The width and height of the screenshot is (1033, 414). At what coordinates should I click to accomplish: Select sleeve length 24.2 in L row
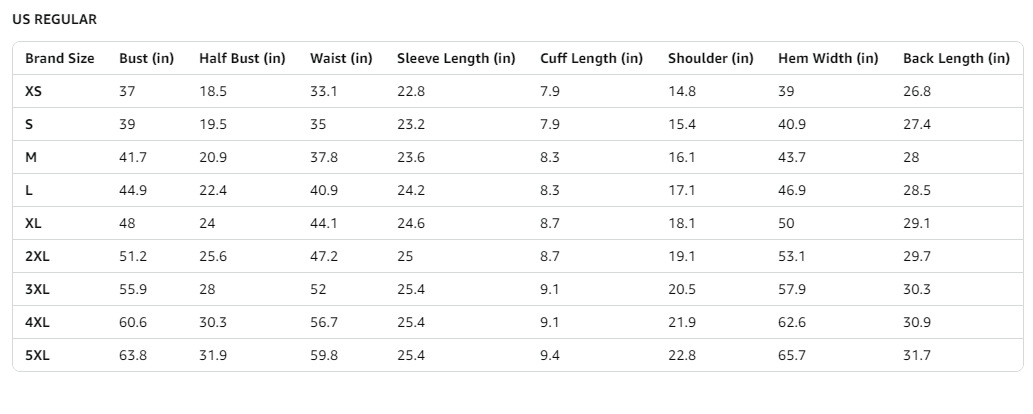(x=411, y=190)
